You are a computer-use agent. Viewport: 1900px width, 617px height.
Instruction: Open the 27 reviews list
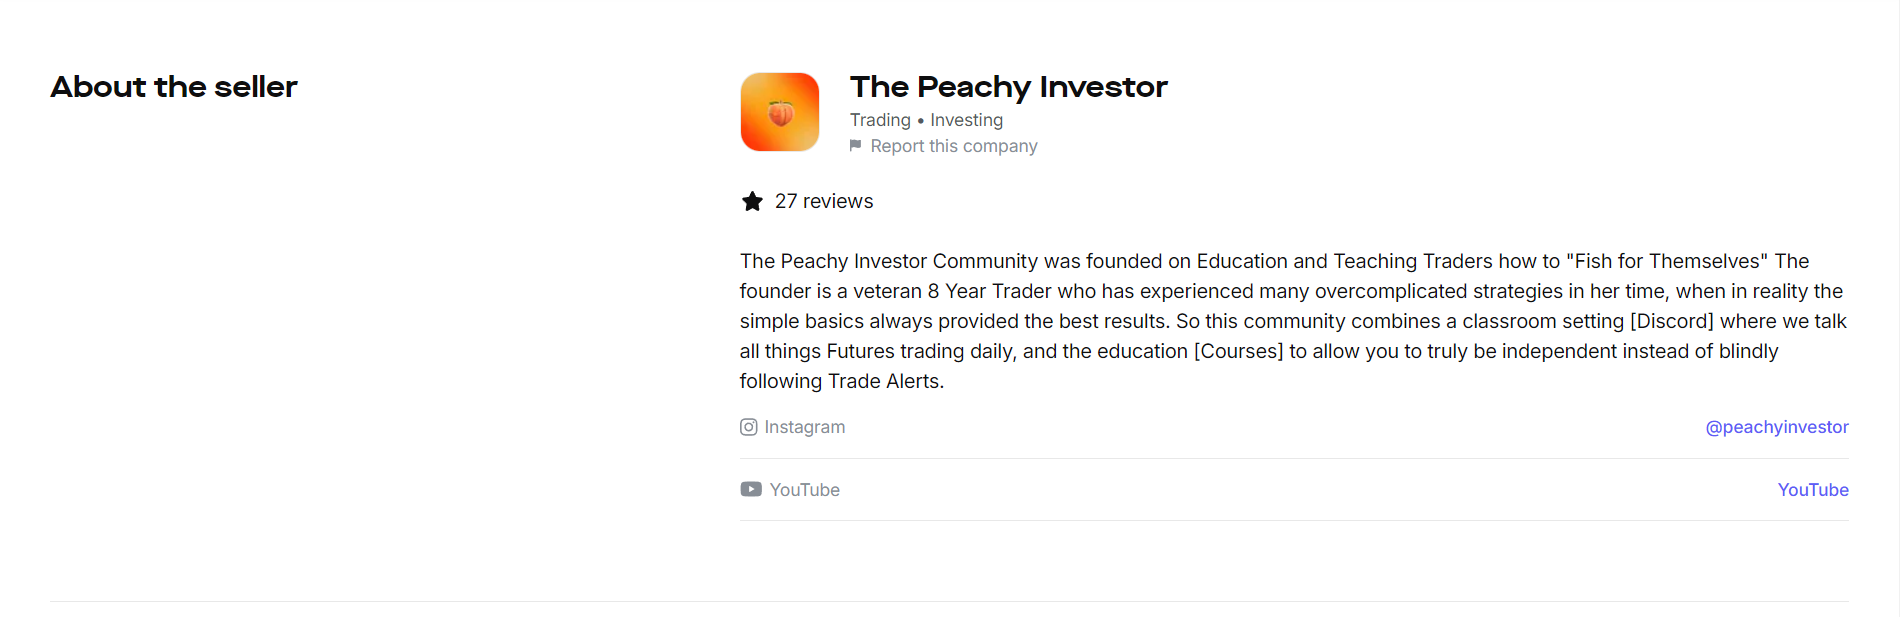tap(824, 201)
